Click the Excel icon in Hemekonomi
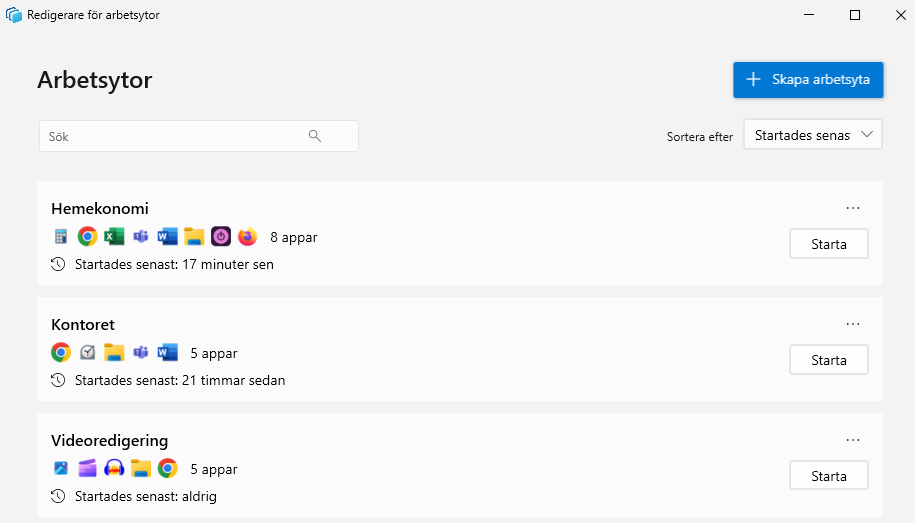The image size is (915, 523). (x=114, y=237)
